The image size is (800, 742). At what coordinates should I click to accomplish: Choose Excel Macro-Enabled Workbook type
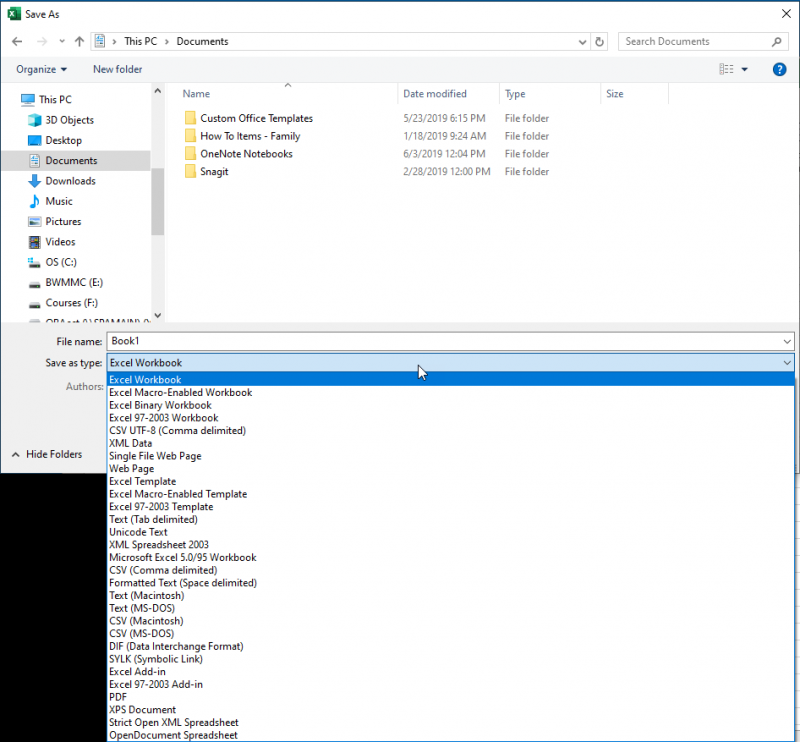[451, 392]
